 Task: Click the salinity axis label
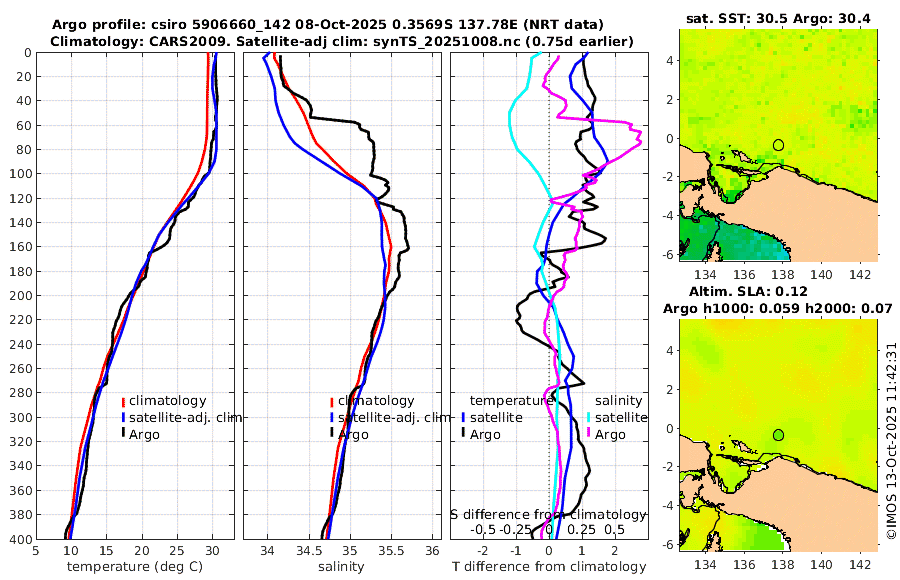coord(341,567)
